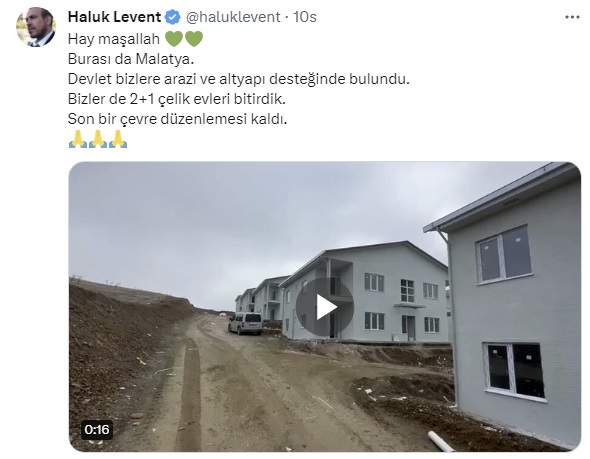This screenshot has height=459, width=590.
Task: Click the 'Burası da Malatya.' line
Action: 131,59
